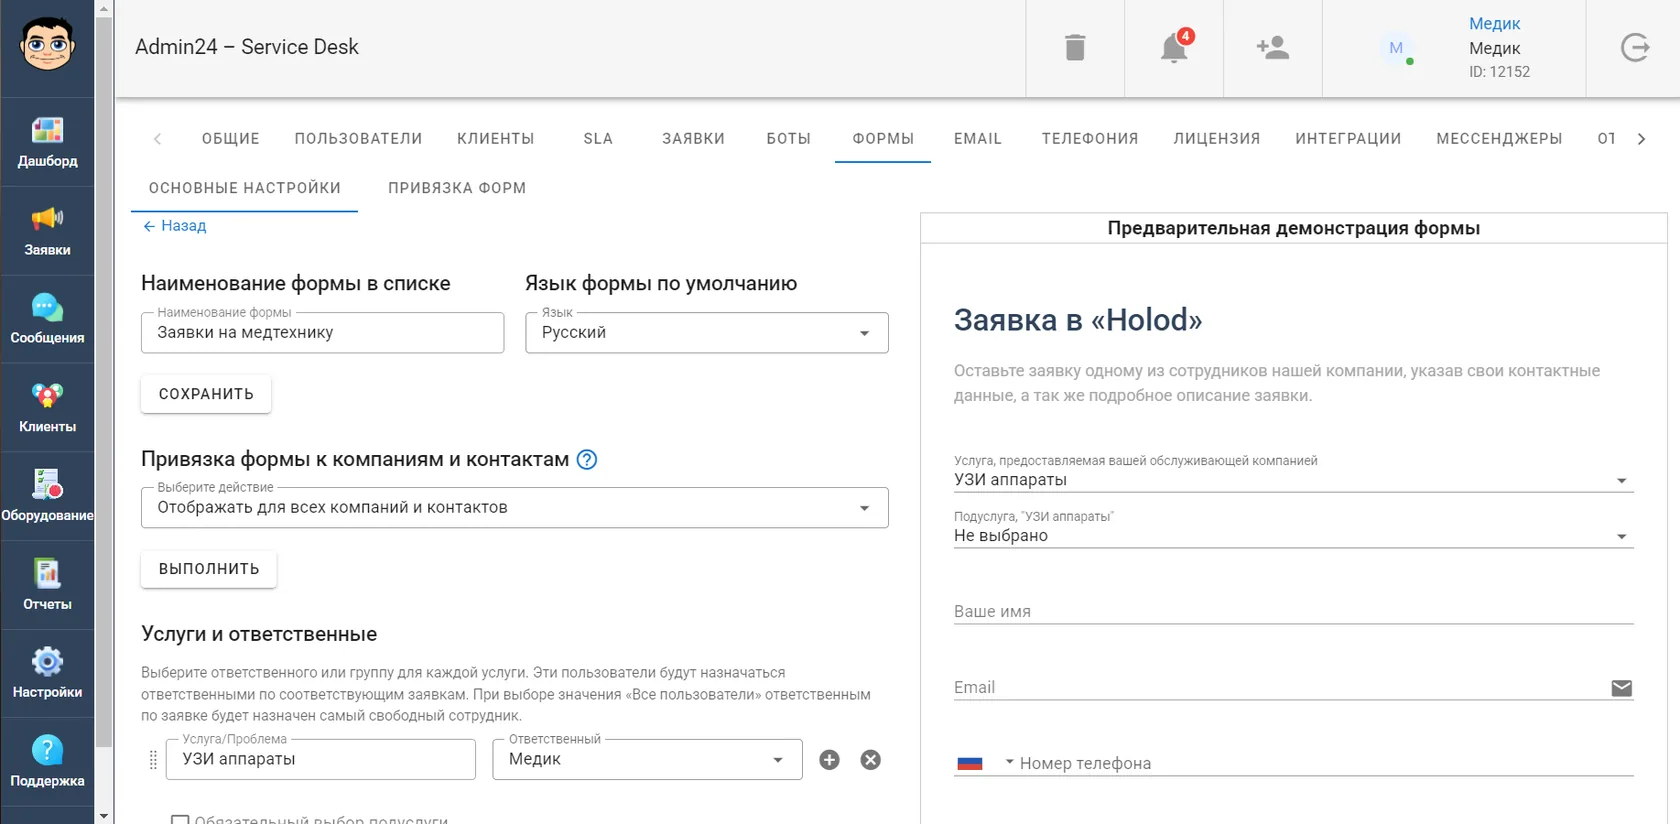Go to Сообщения in the sidebar

[47, 319]
